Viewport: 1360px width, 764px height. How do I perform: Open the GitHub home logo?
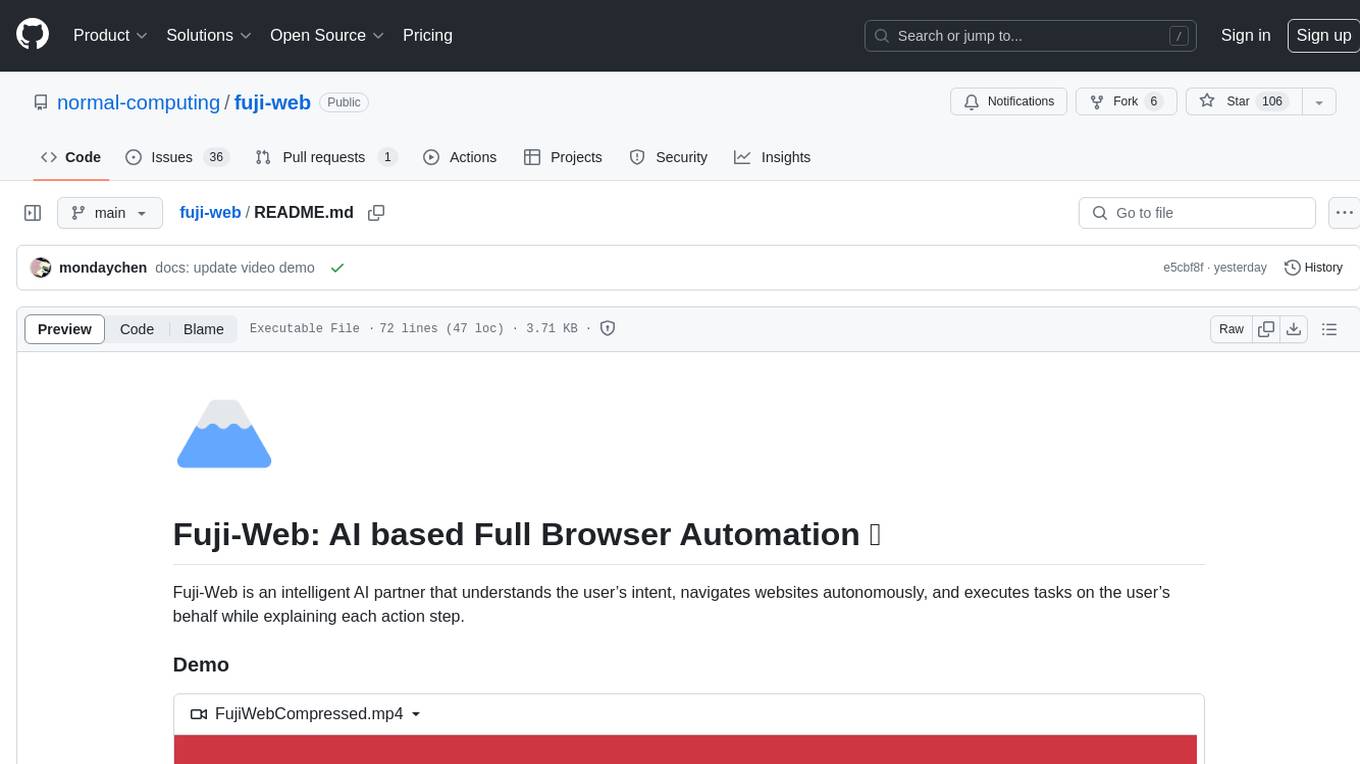tap(32, 35)
